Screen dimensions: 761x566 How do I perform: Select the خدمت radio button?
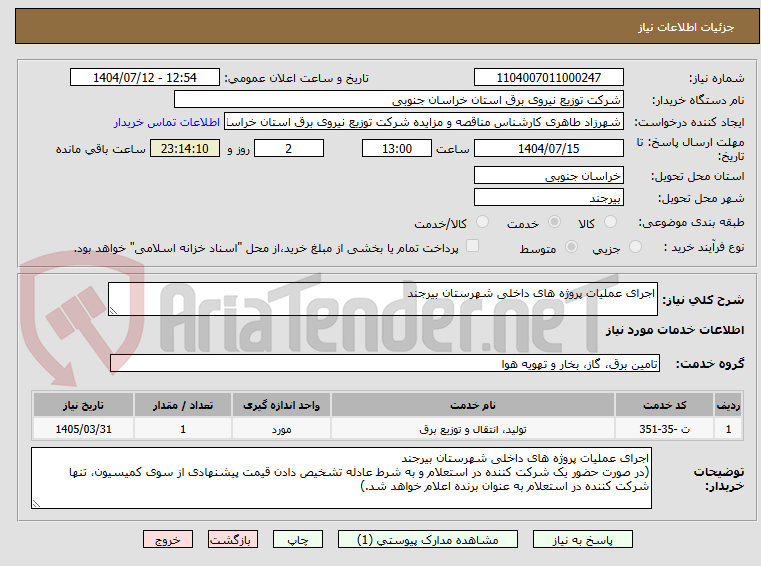[x=554, y=222]
